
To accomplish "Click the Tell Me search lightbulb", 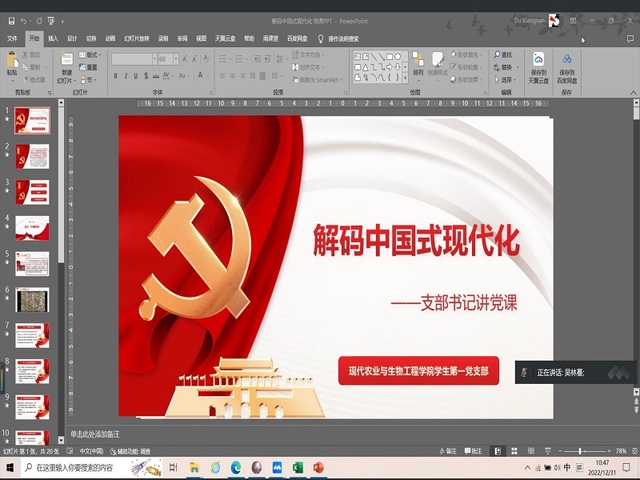I will pos(321,39).
